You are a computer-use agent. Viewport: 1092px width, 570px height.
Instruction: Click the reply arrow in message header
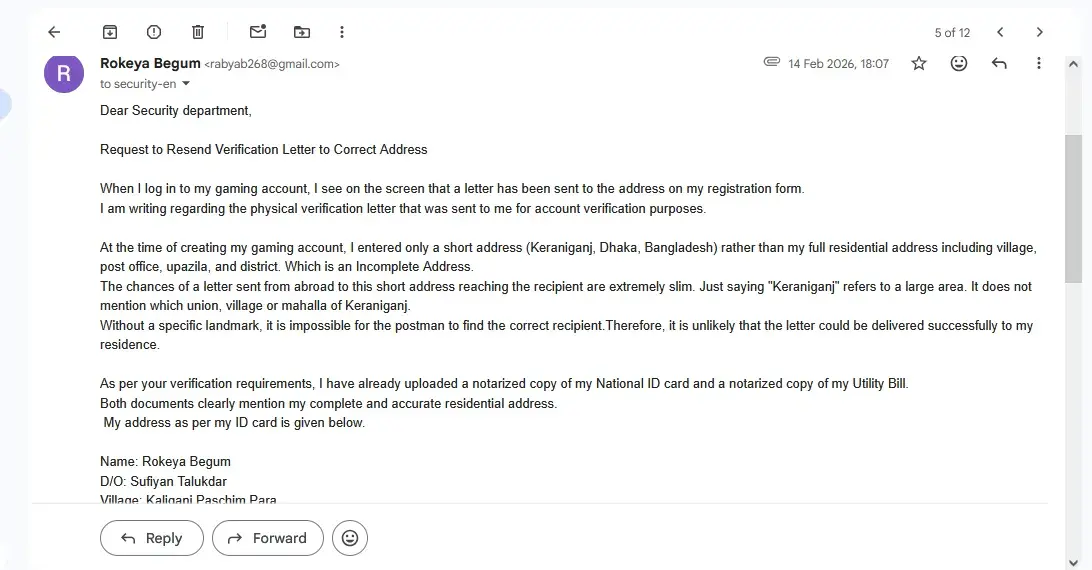[x=999, y=63]
